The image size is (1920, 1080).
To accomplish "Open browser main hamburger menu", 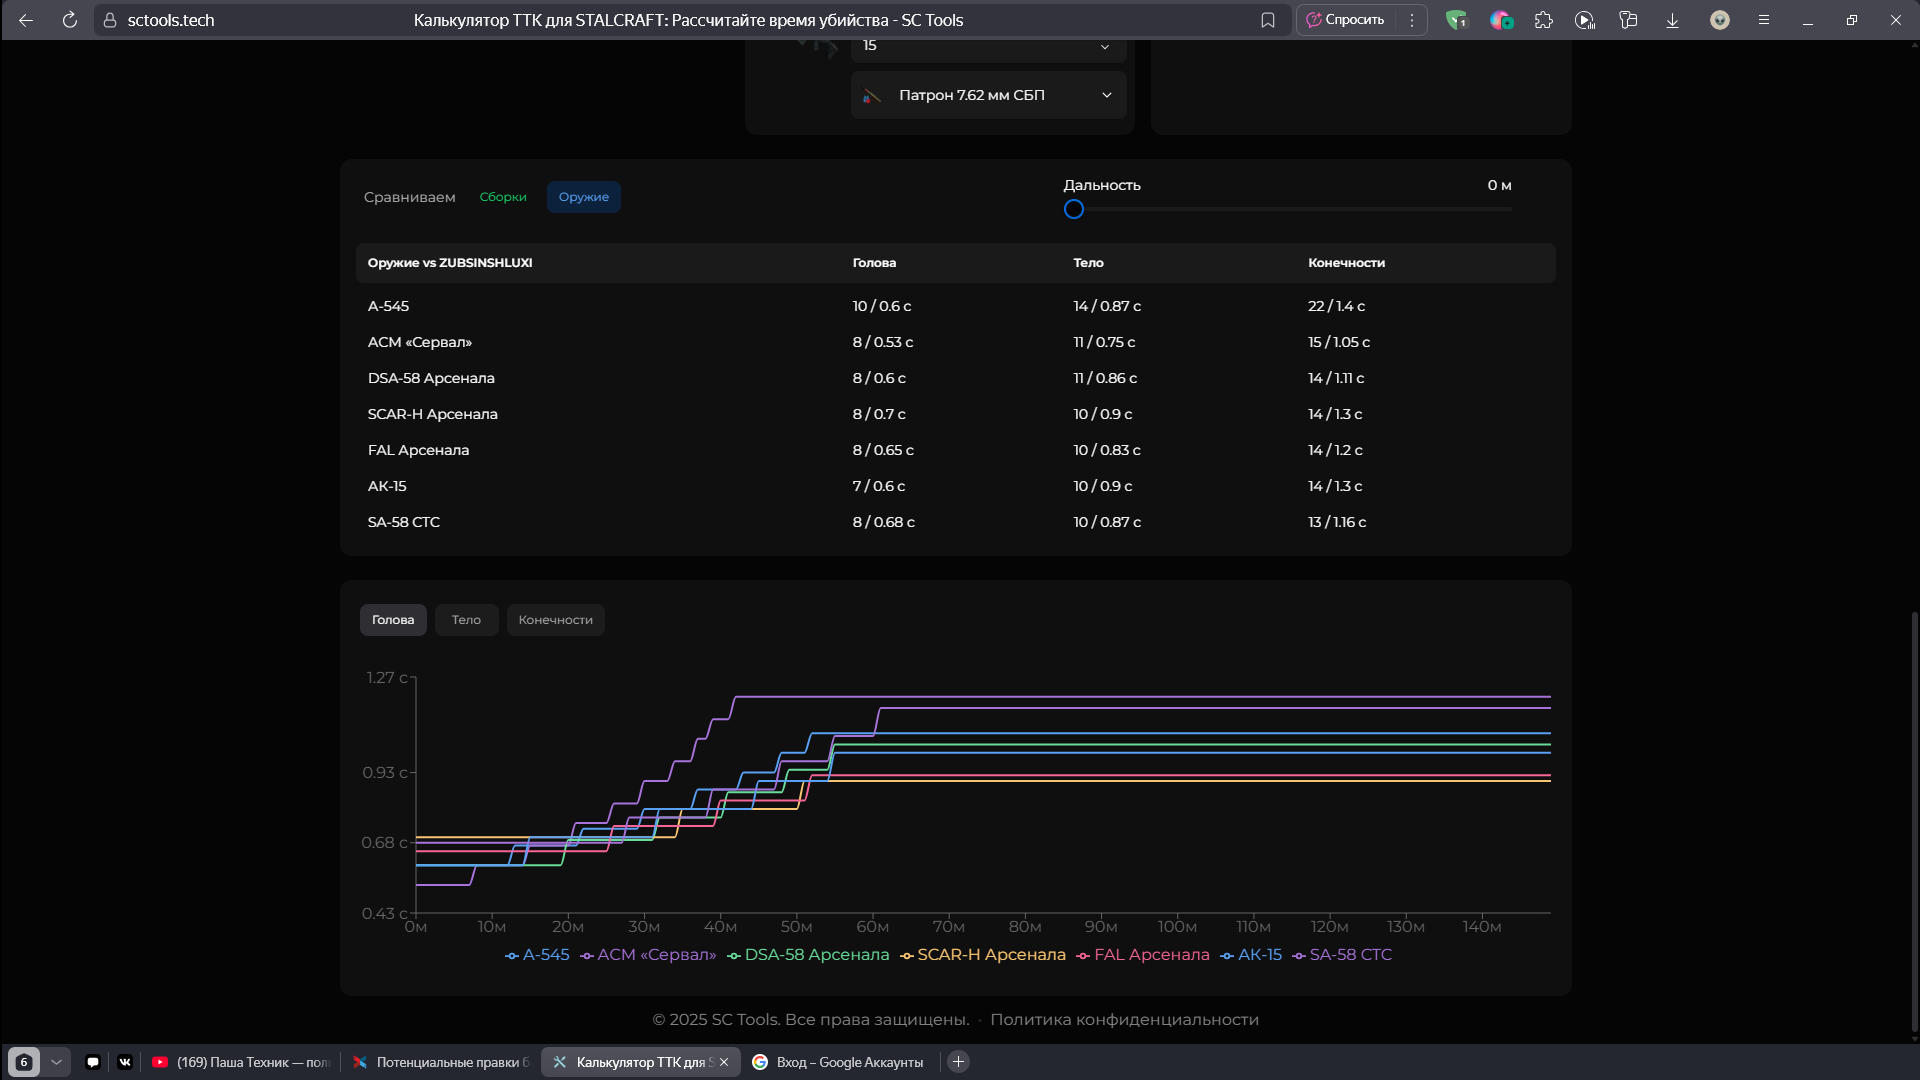I will (x=1764, y=20).
